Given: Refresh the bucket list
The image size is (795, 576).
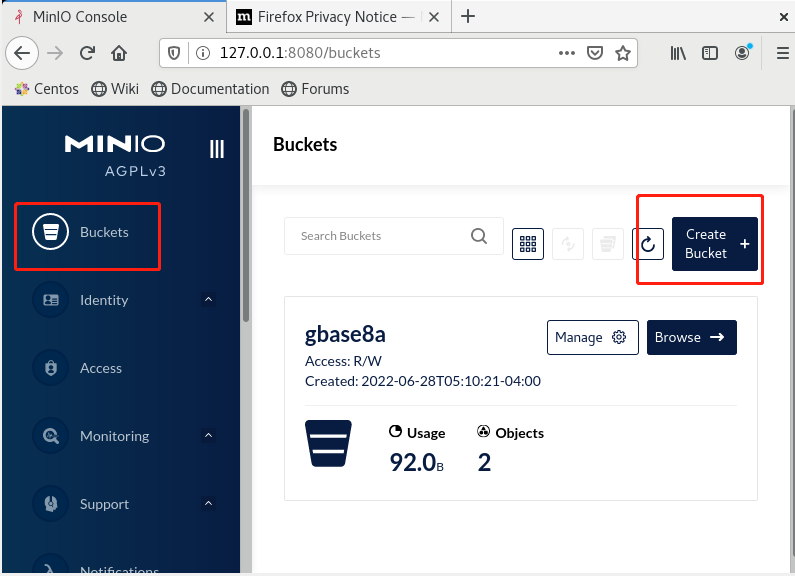Looking at the screenshot, I should 648,244.
